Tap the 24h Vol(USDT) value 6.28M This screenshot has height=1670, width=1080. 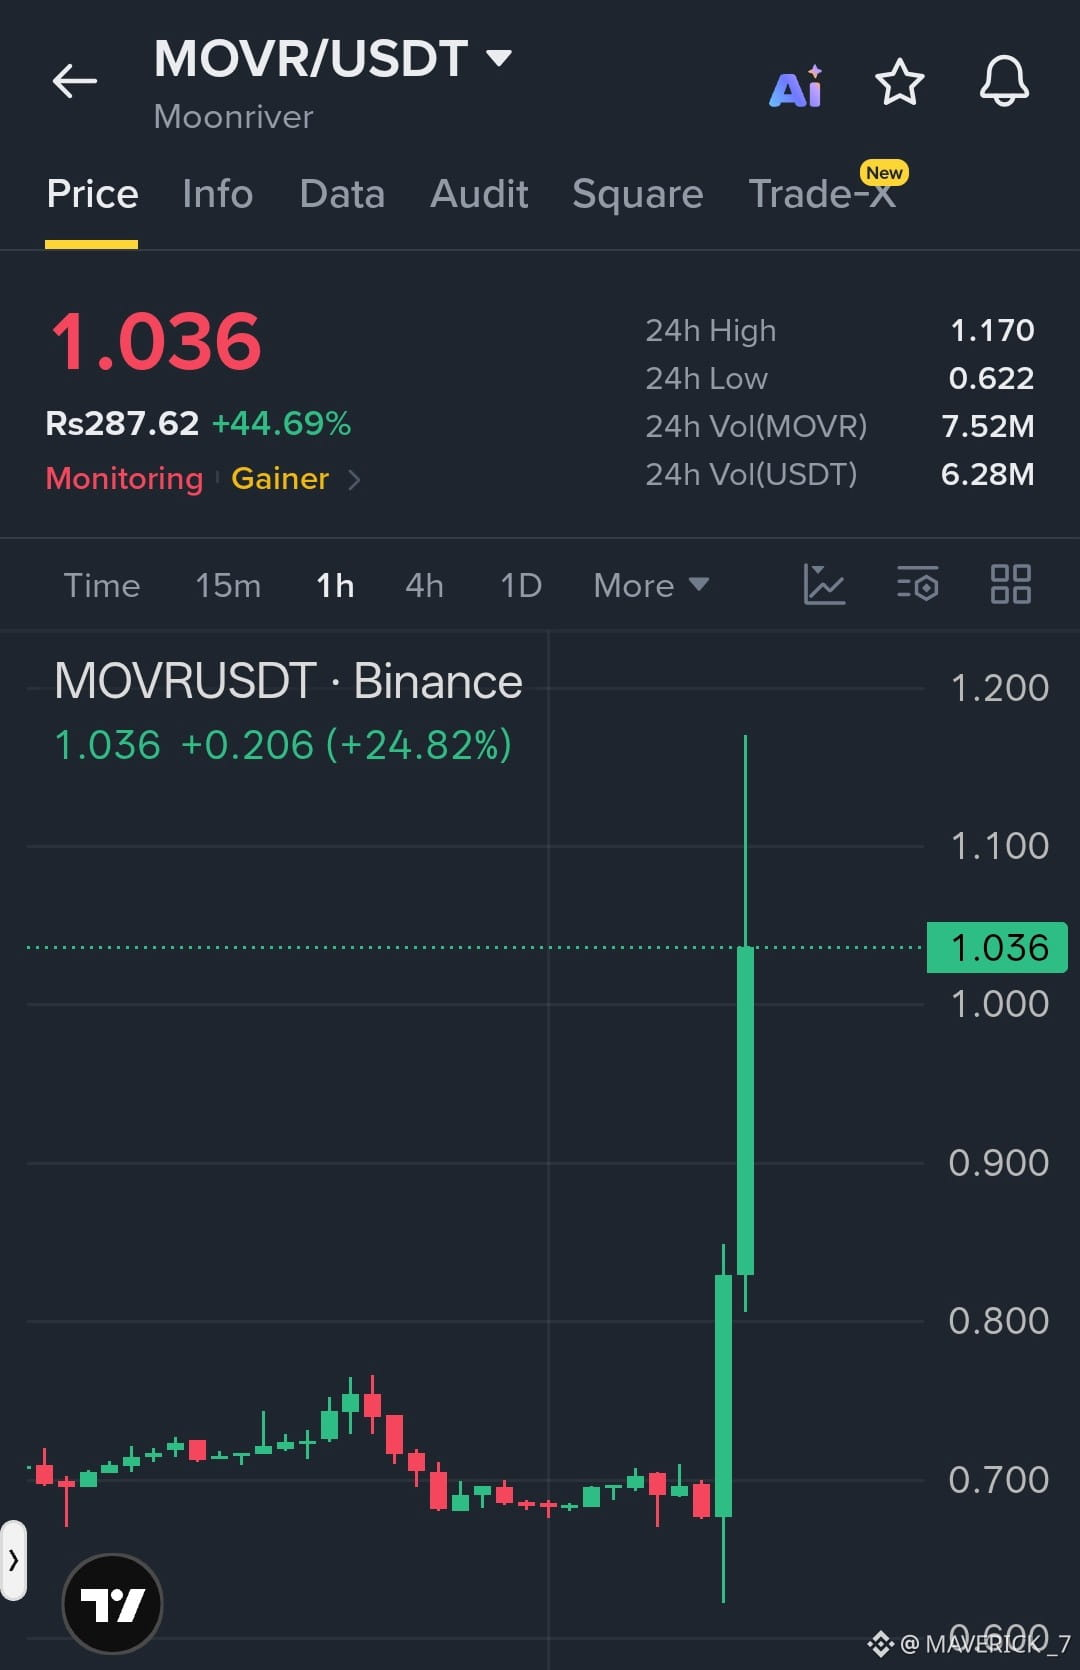coord(988,474)
